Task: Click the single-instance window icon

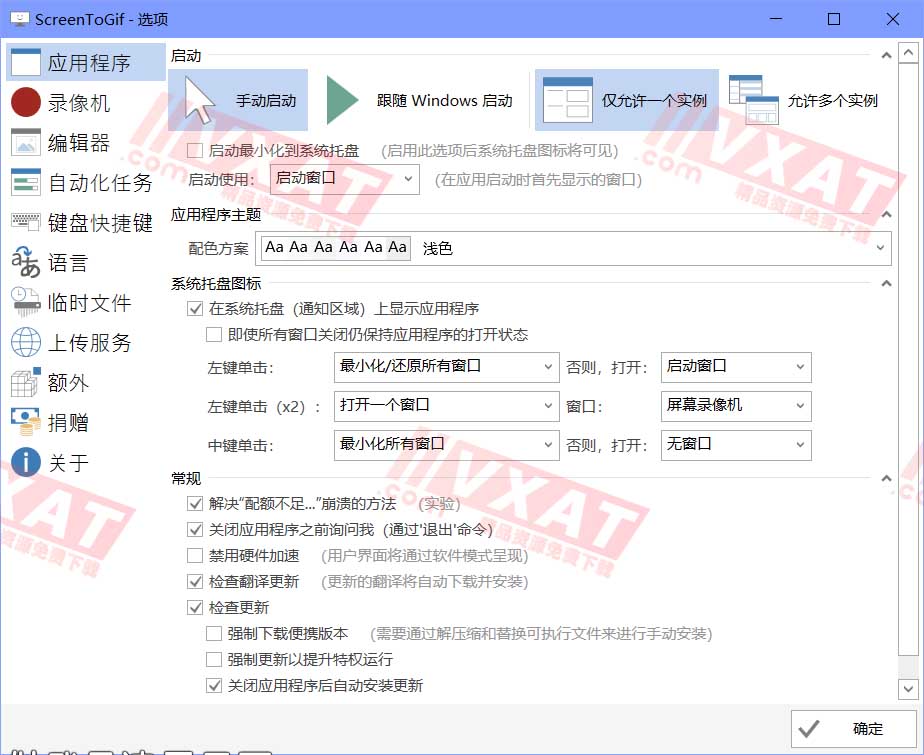Action: pos(567,100)
